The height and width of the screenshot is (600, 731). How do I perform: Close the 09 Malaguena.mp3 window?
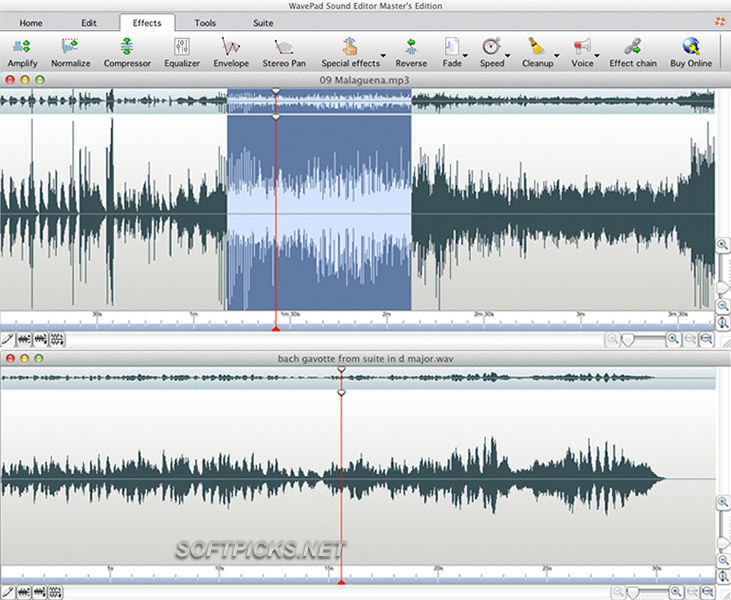click(10, 80)
